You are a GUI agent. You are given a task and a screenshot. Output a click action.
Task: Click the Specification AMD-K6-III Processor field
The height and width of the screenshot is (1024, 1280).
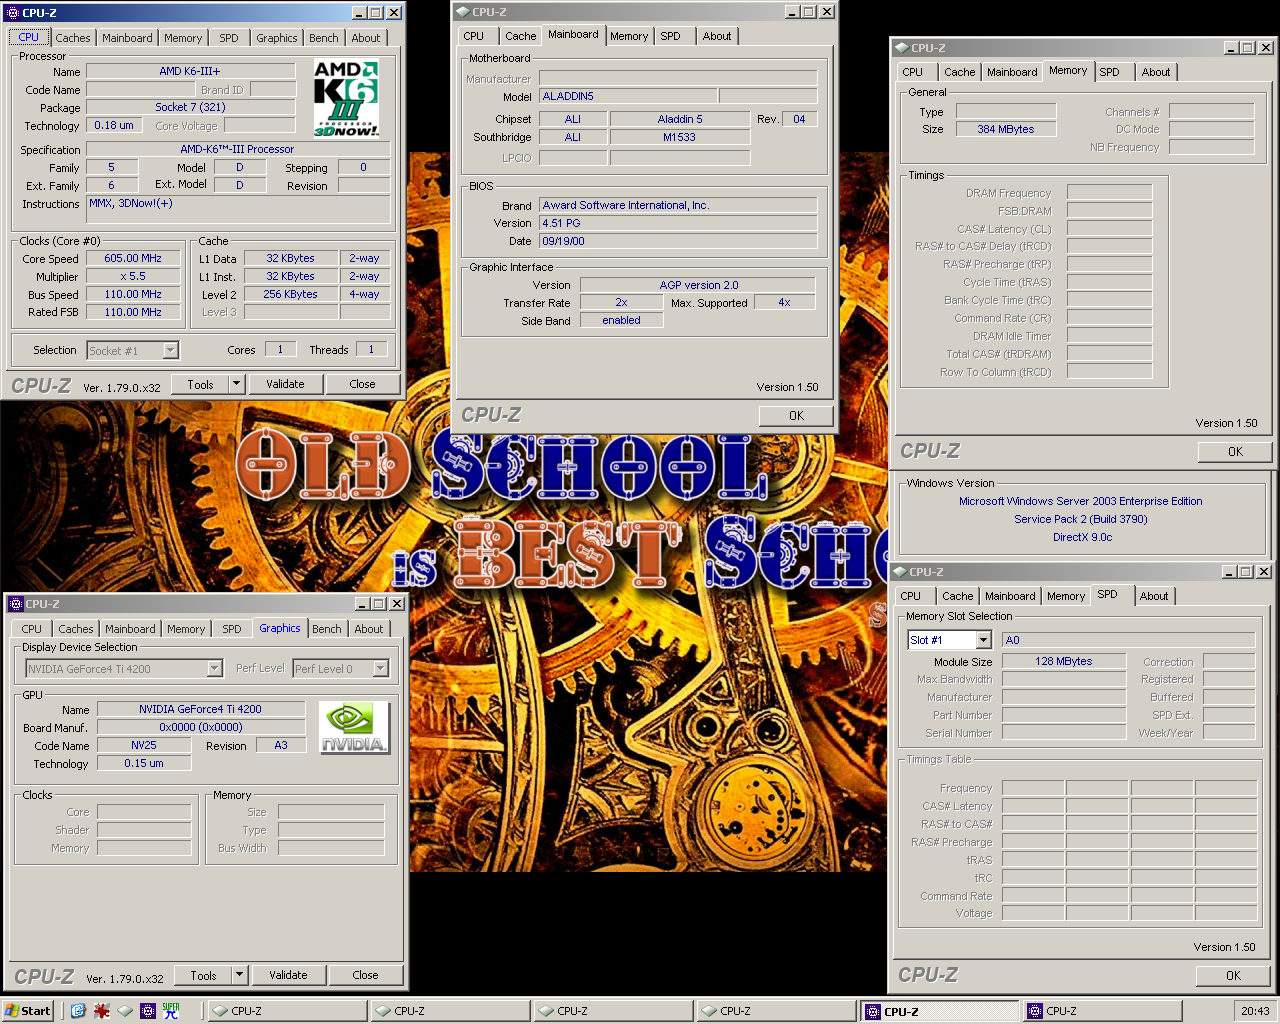tap(238, 149)
